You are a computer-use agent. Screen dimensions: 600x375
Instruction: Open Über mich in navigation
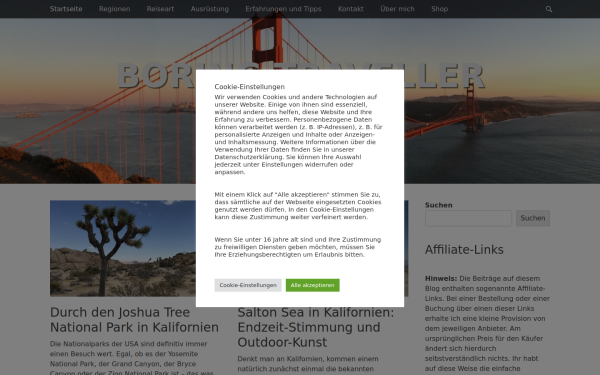coord(397,9)
